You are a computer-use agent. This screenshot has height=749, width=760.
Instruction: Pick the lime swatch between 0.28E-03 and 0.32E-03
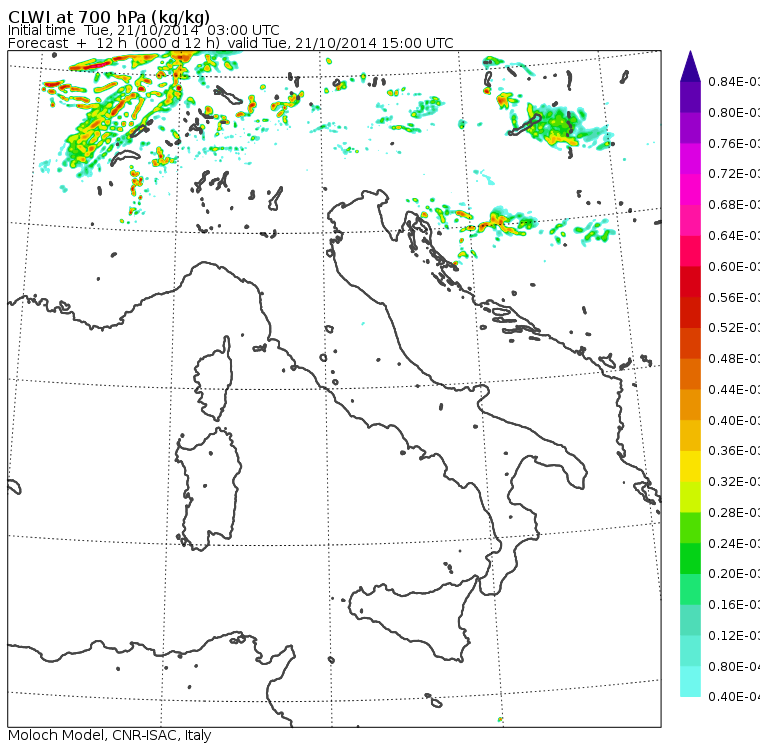pyautogui.click(x=690, y=497)
